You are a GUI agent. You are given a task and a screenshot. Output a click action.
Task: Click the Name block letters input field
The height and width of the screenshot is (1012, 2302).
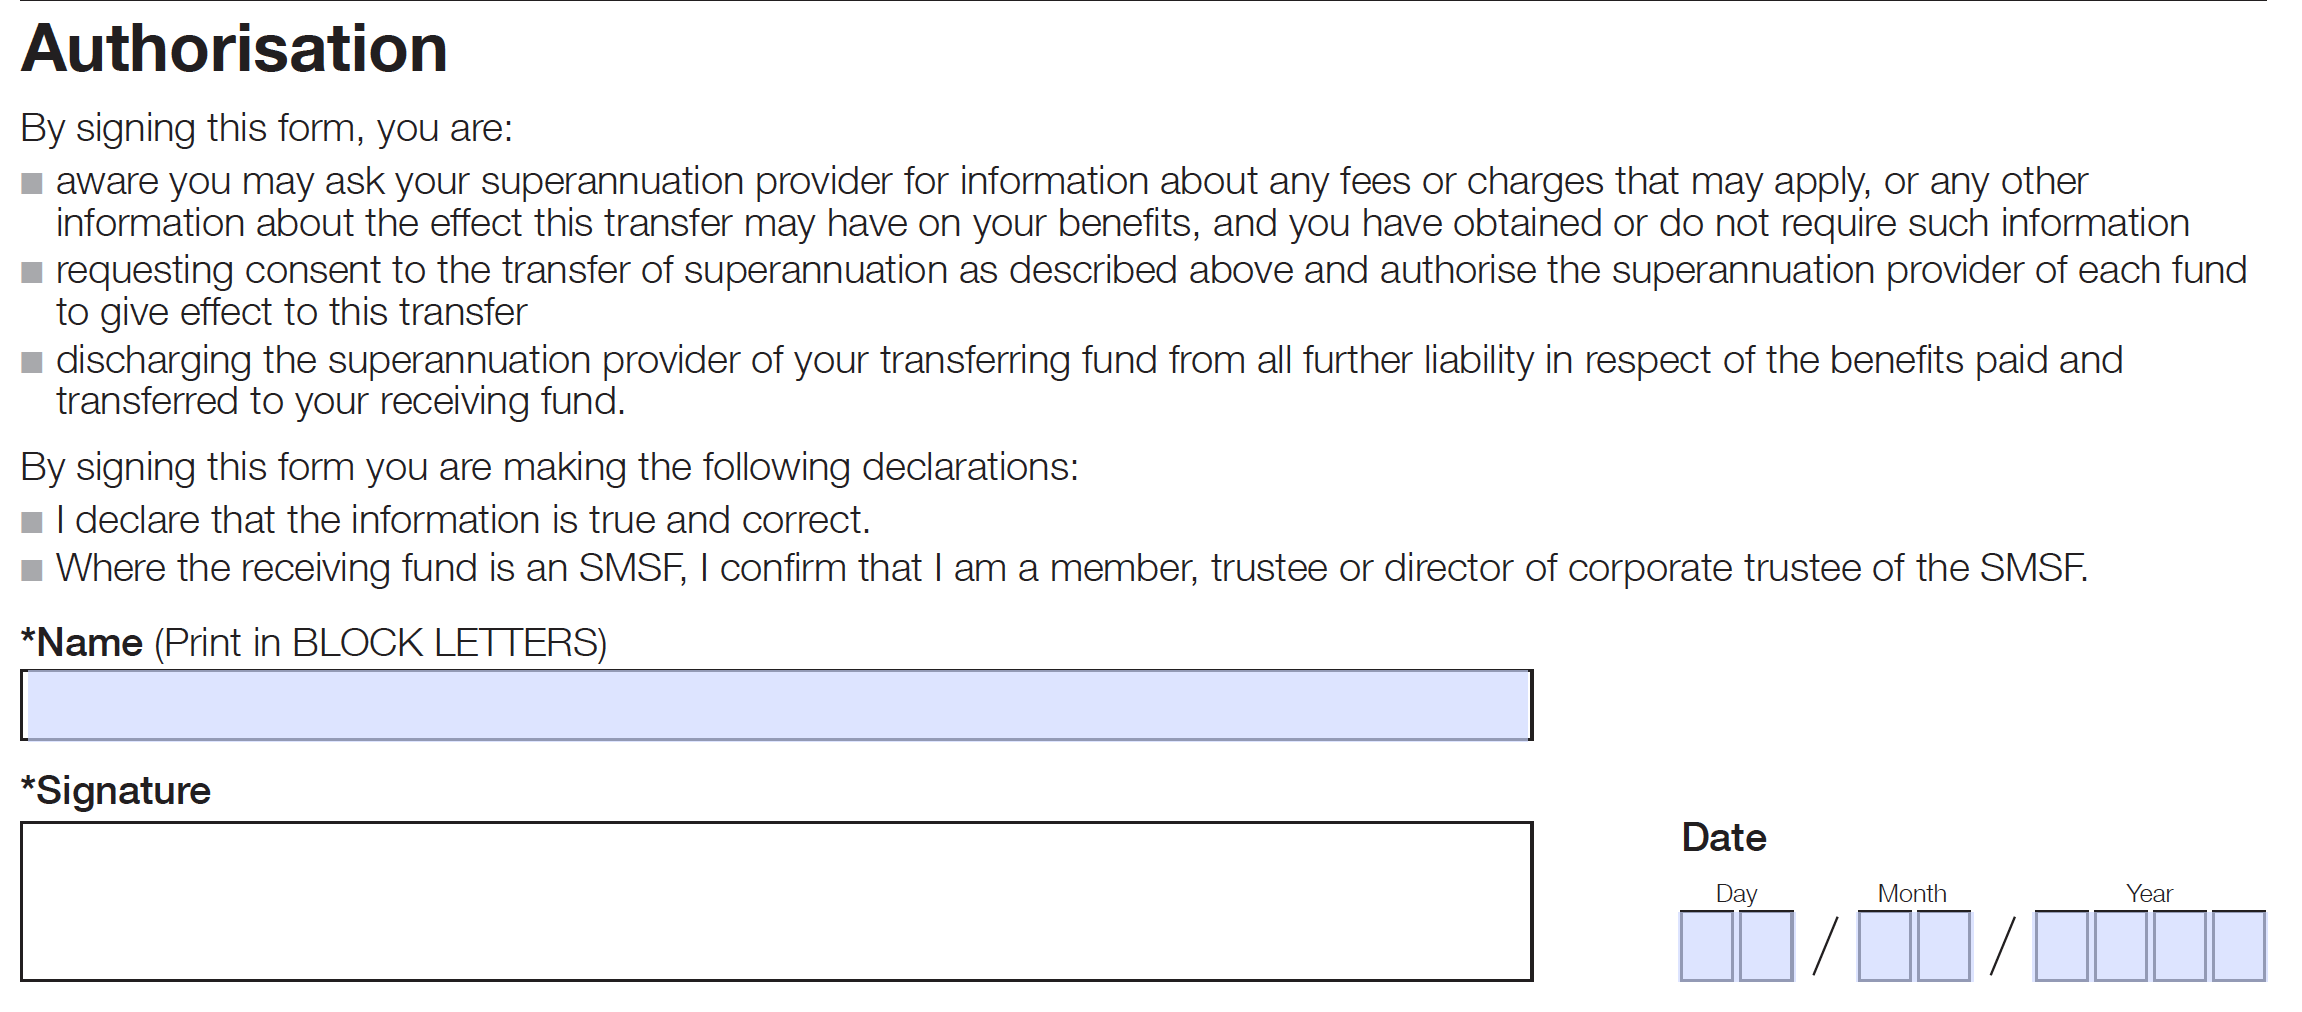pos(776,705)
